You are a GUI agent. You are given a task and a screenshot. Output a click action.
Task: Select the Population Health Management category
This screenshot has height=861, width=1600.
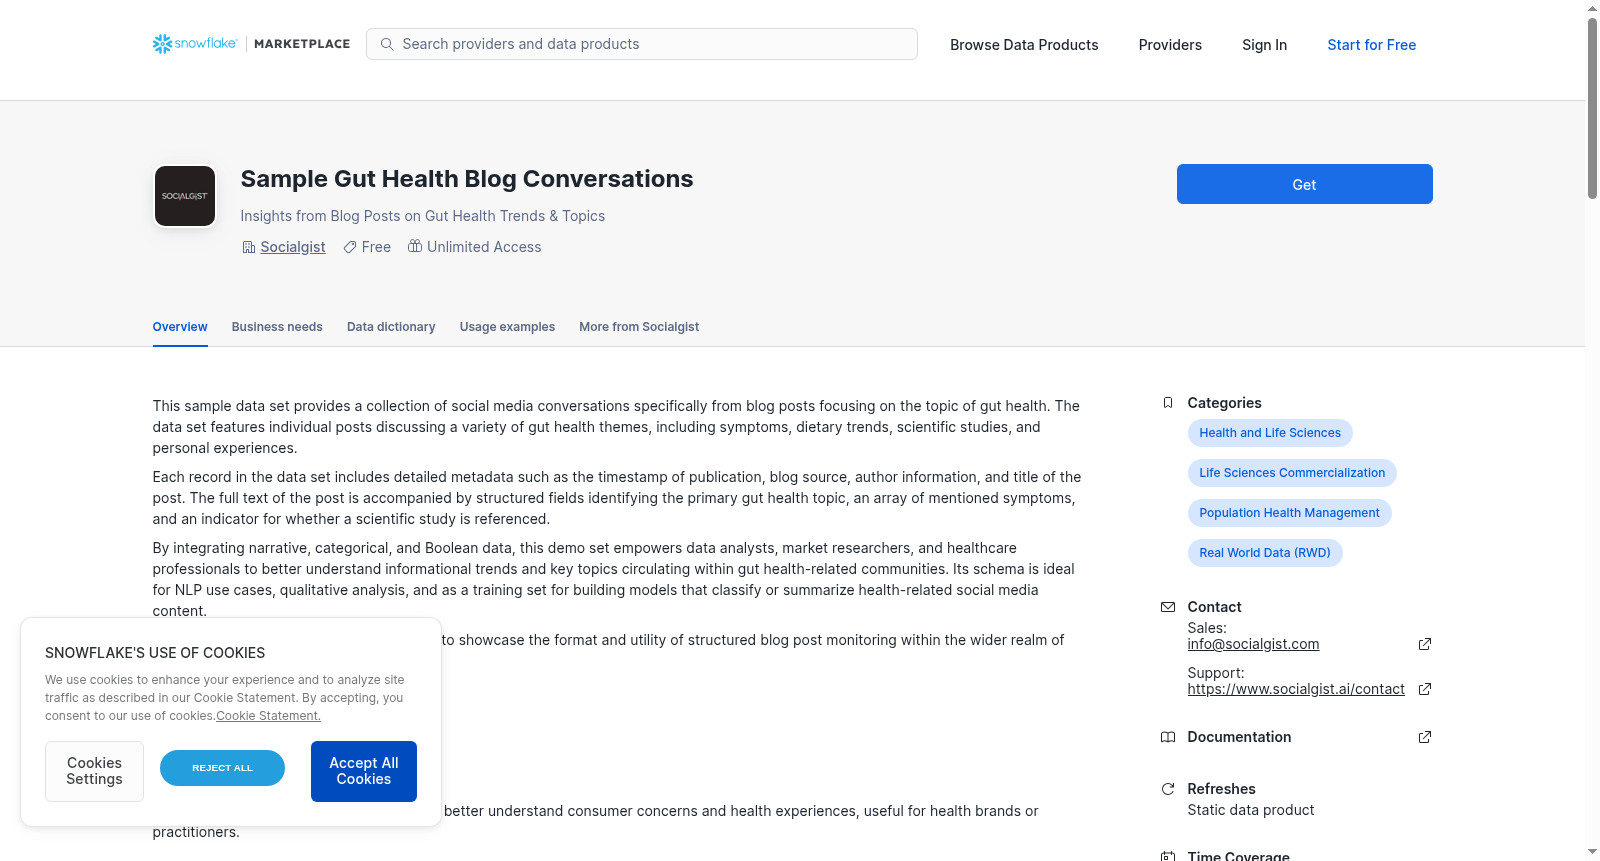[1289, 513]
